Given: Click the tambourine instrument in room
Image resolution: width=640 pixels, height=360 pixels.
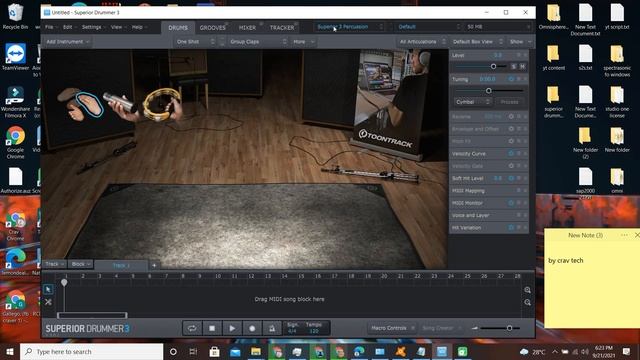Looking at the screenshot, I should pos(162,105).
